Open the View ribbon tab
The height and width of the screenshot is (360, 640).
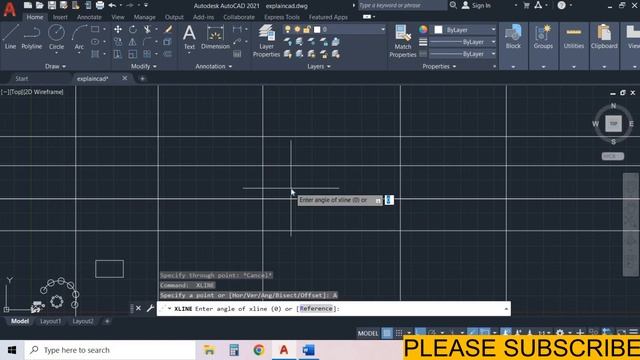[x=118, y=17]
